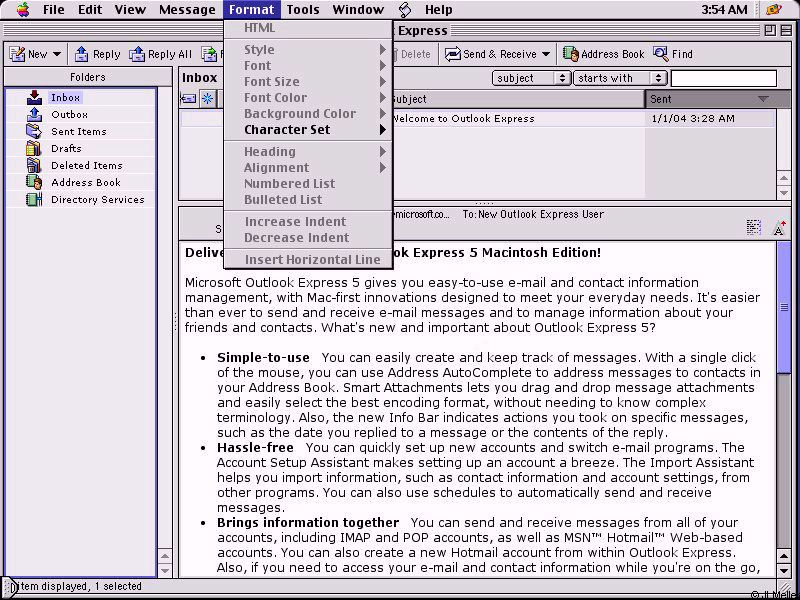
Task: Open the starts with filter popup
Action: point(619,78)
